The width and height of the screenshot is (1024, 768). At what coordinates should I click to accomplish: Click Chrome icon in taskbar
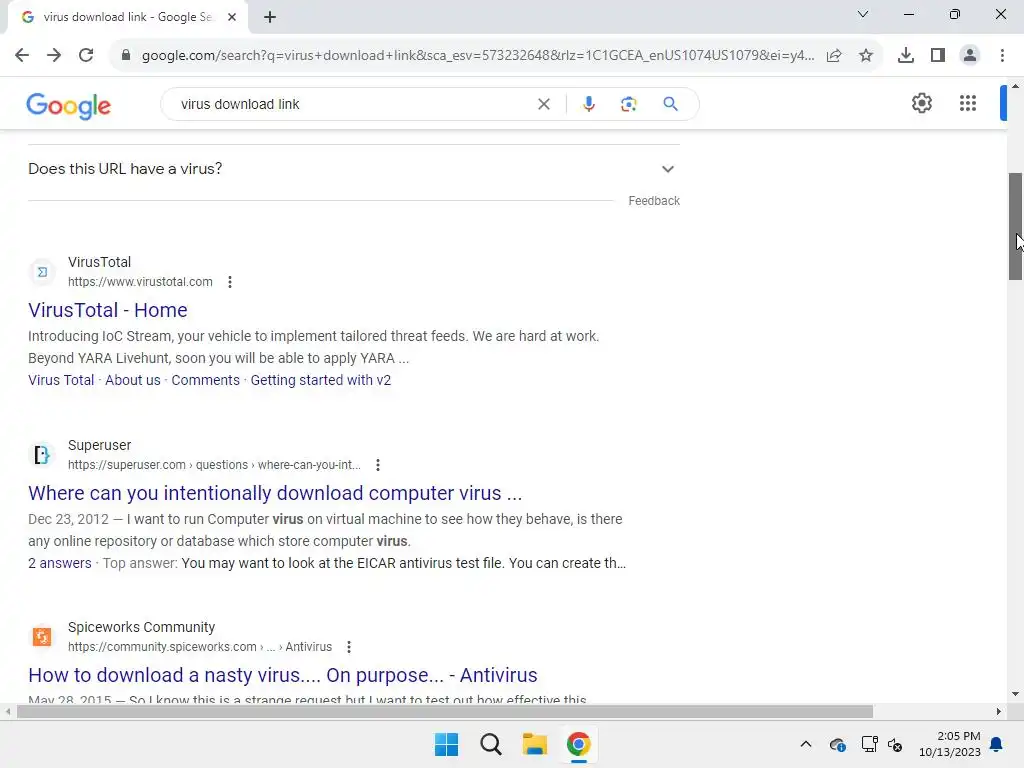point(578,744)
